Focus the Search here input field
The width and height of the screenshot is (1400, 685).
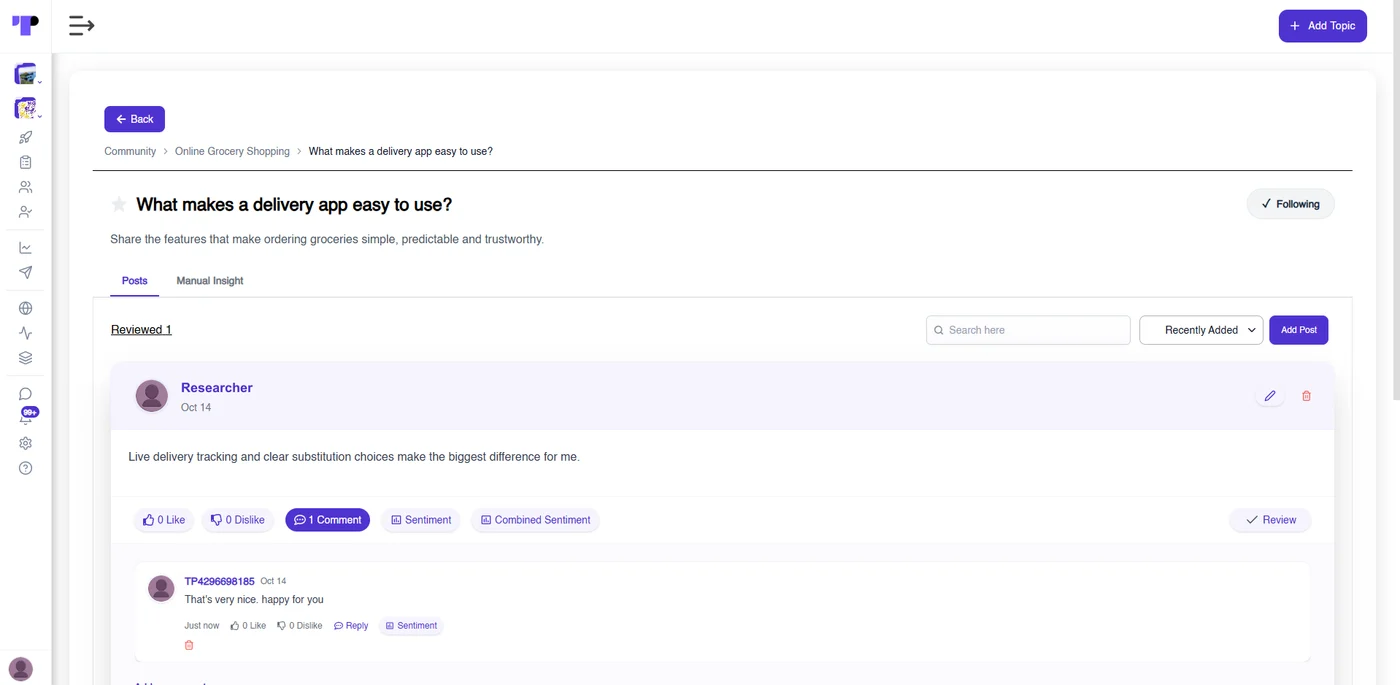(x=1028, y=330)
